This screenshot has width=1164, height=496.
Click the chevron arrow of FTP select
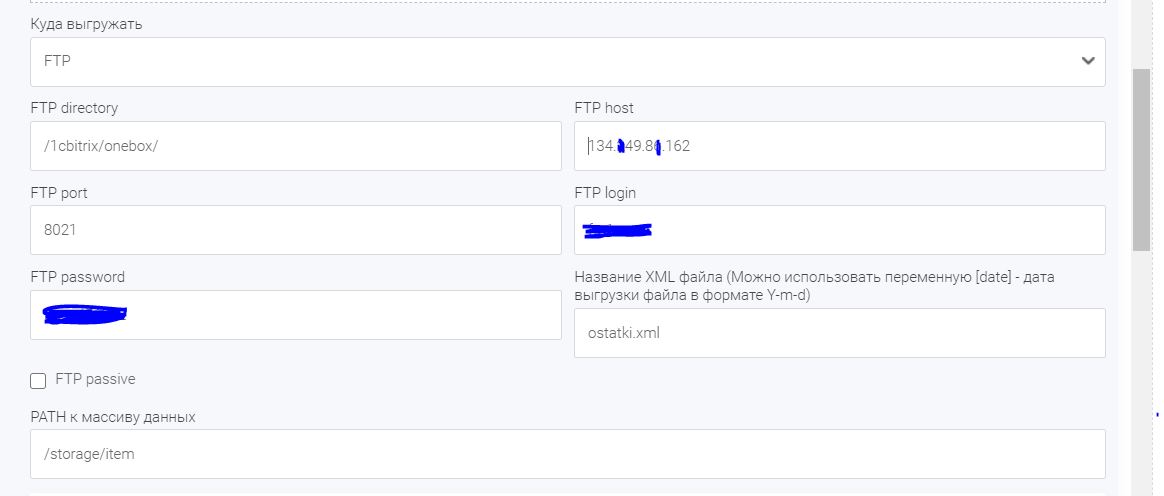coord(1088,61)
